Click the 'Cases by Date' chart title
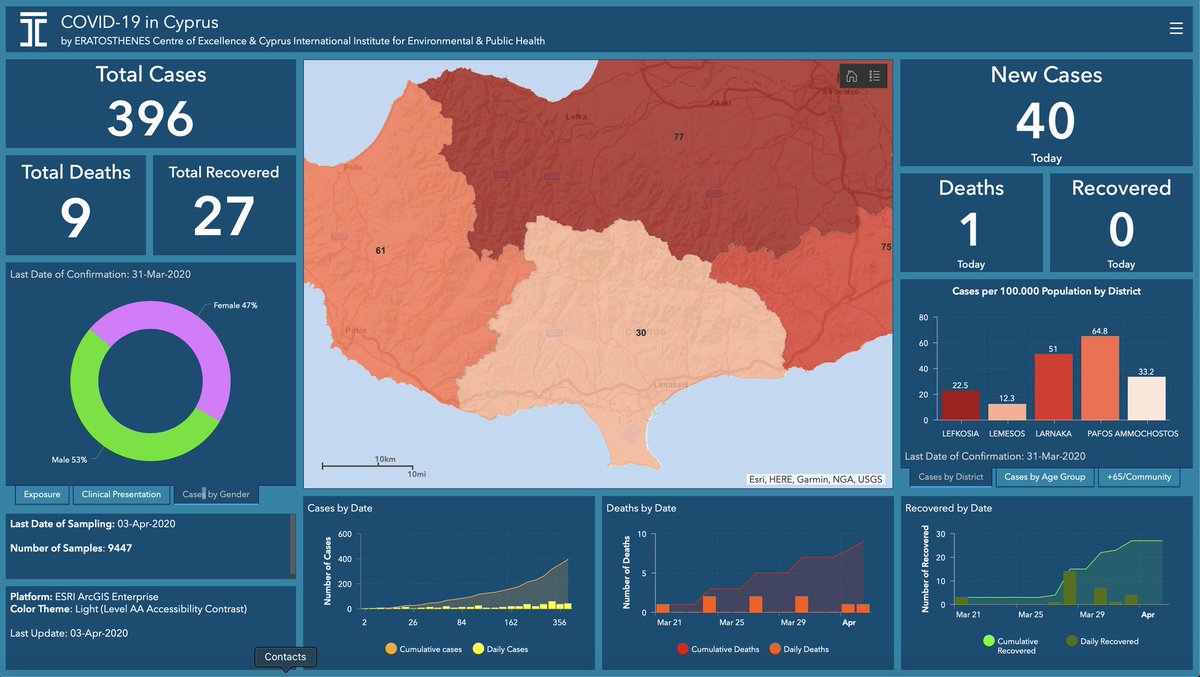 340,508
